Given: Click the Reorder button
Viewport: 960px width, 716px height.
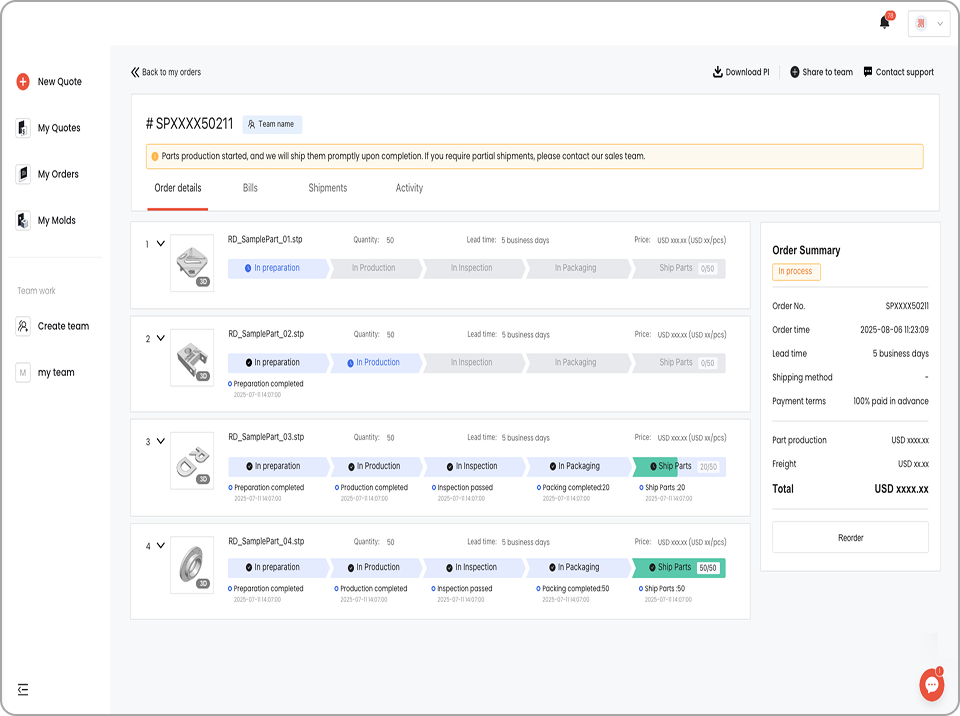Looking at the screenshot, I should pyautogui.click(x=850, y=538).
